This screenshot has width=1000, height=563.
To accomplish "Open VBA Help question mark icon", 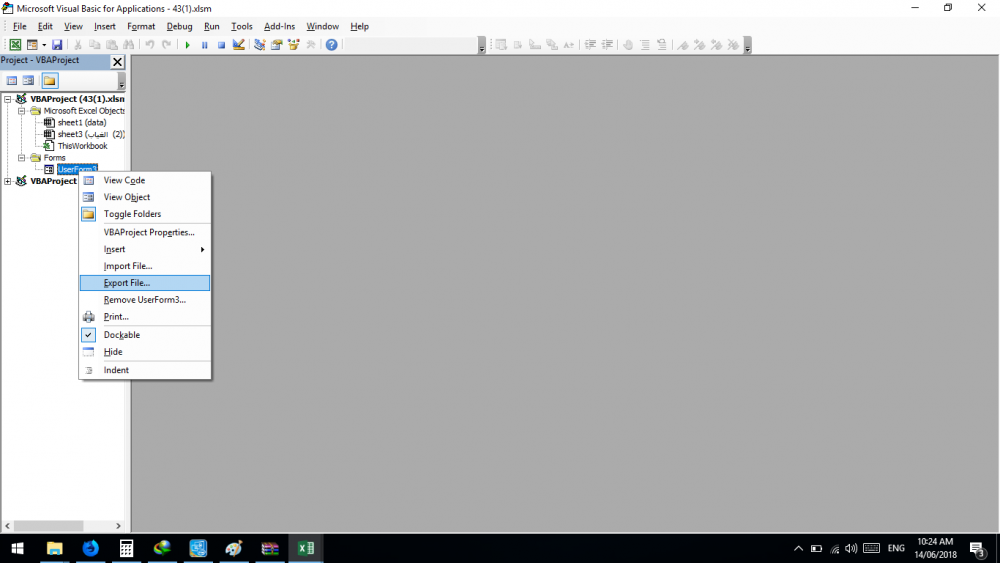I will [332, 45].
